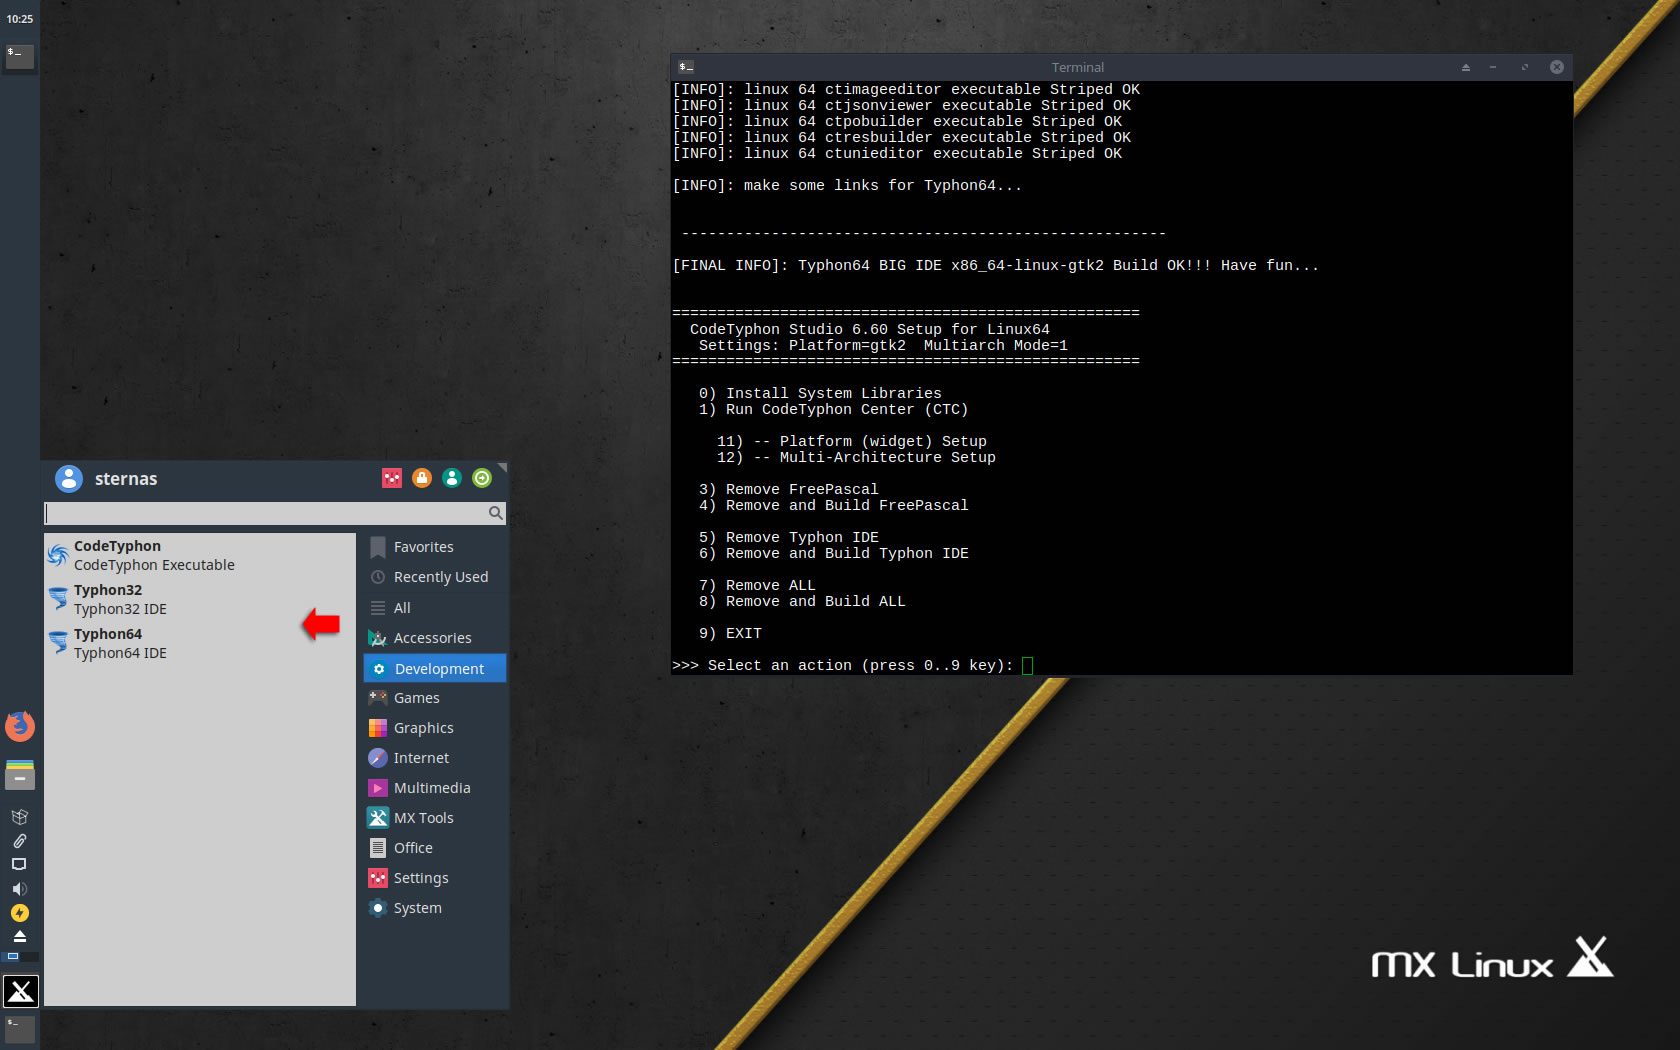Show the Recently Used applications list
Image resolution: width=1680 pixels, height=1050 pixels.
pyautogui.click(x=440, y=577)
